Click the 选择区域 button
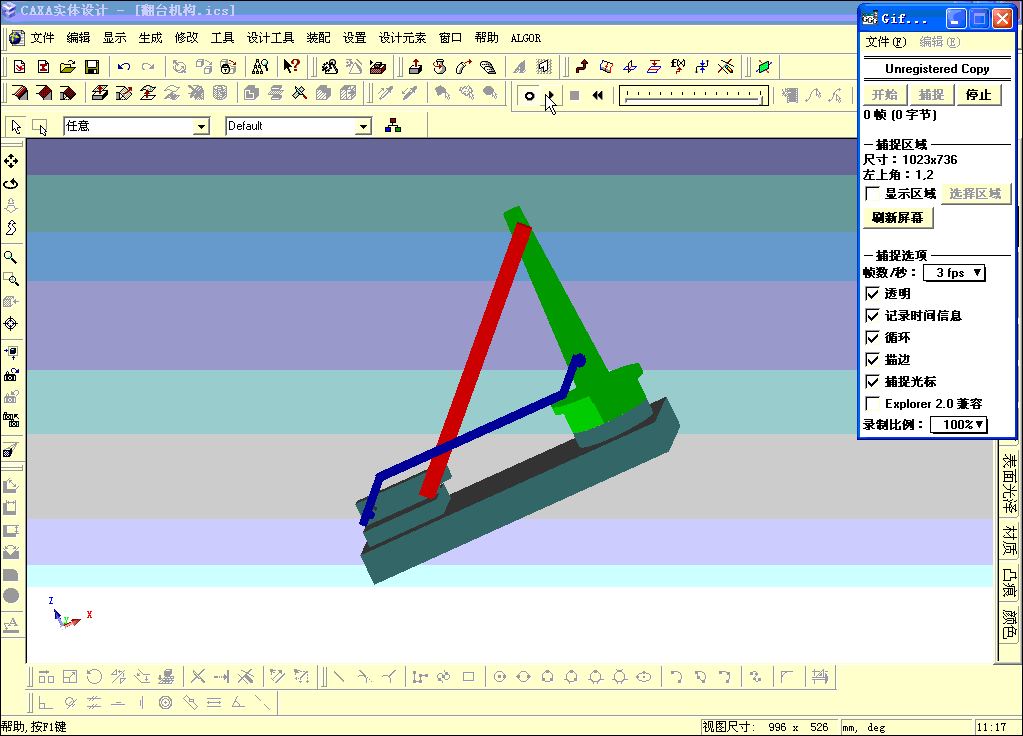Image resolution: width=1023 pixels, height=736 pixels. coord(975,194)
